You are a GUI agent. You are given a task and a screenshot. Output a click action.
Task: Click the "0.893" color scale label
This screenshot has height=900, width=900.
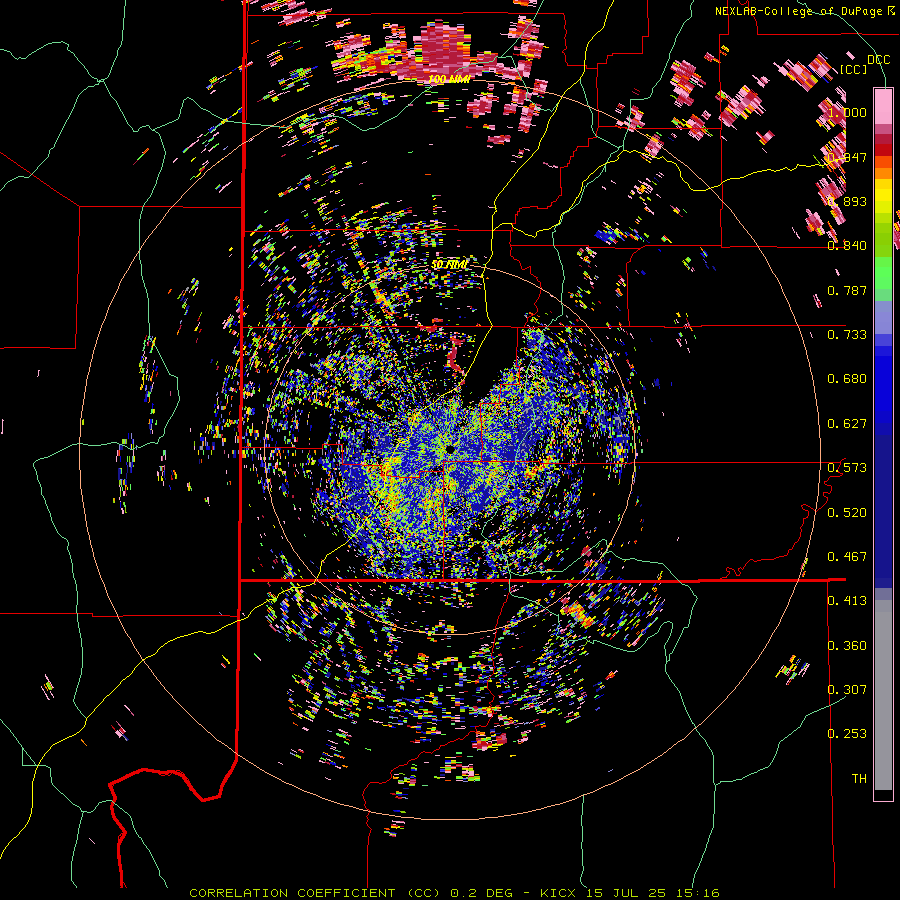point(847,201)
